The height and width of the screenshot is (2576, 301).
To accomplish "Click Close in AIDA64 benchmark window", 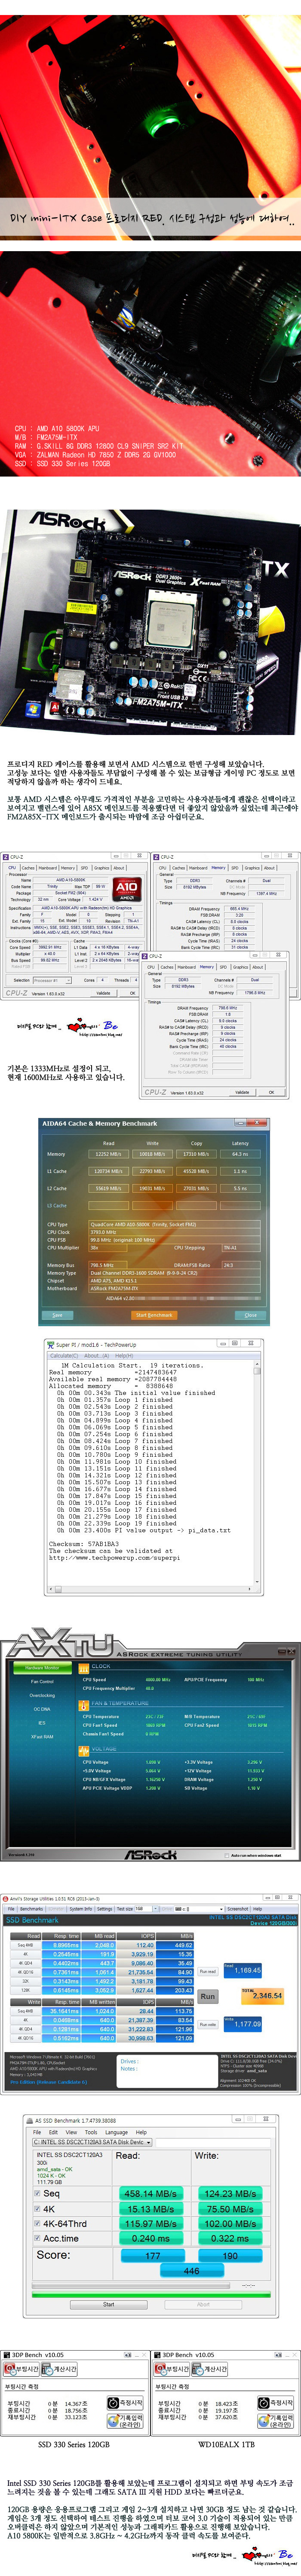I will coord(250,1315).
